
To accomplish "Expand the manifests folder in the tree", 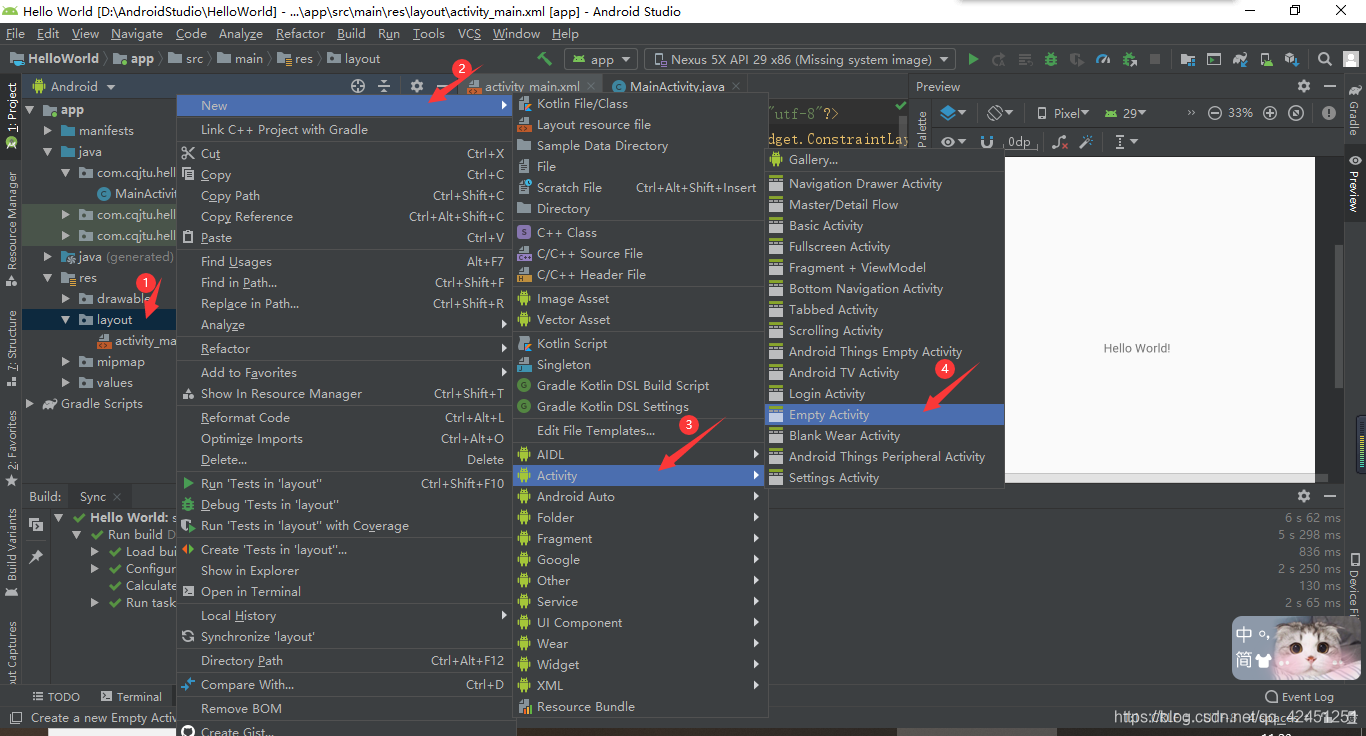I will coord(48,131).
